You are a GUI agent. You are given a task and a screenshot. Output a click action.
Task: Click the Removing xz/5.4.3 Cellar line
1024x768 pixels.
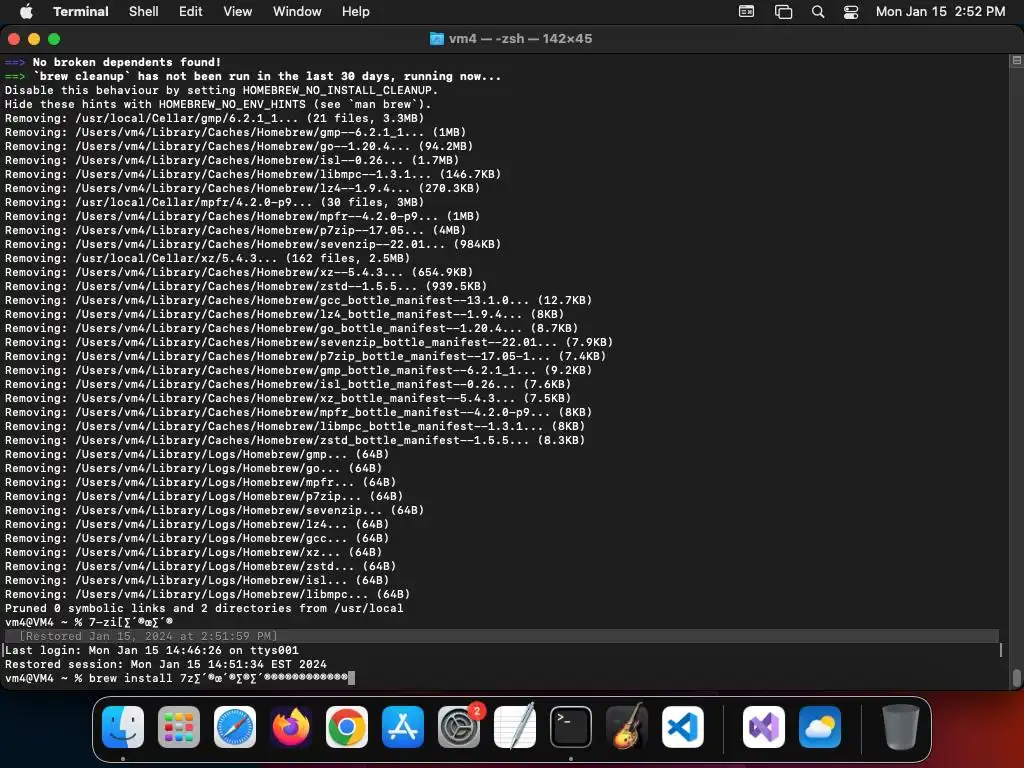(x=208, y=259)
